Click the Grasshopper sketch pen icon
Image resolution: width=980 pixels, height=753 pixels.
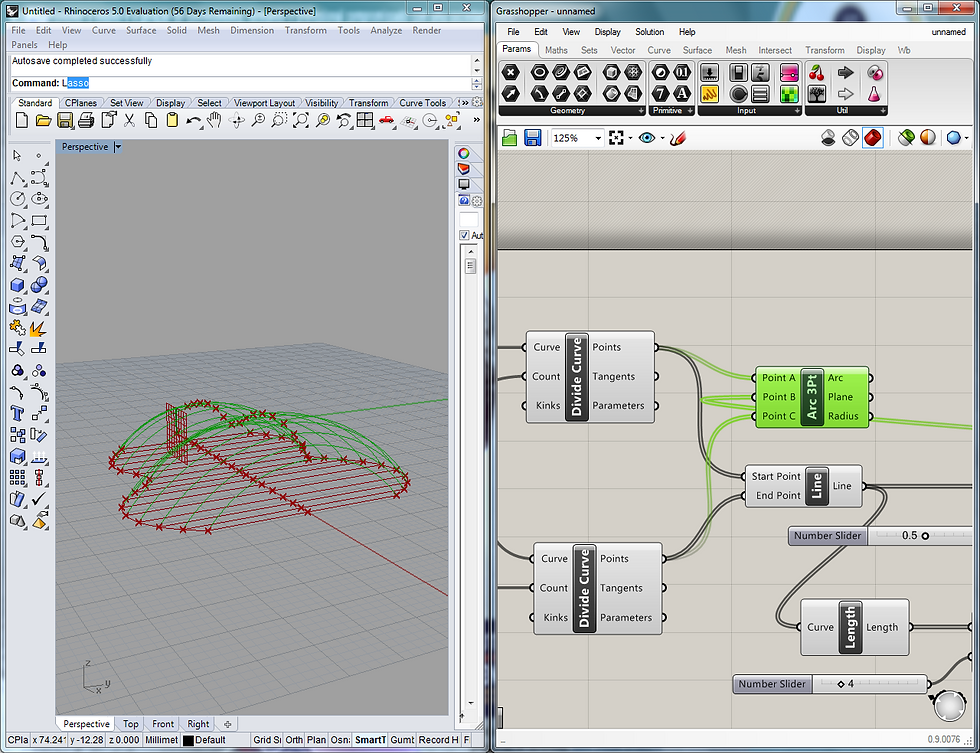[x=678, y=138]
